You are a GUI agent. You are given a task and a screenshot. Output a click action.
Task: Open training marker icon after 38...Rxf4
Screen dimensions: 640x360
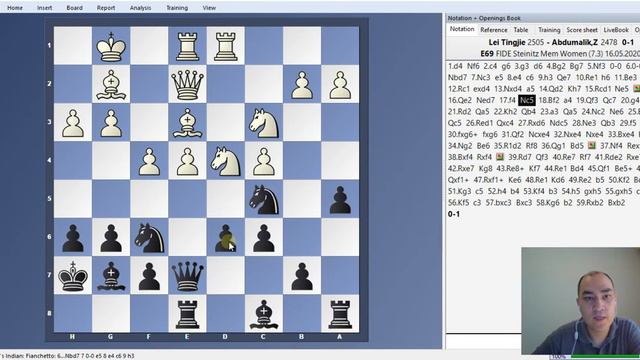pos(500,157)
